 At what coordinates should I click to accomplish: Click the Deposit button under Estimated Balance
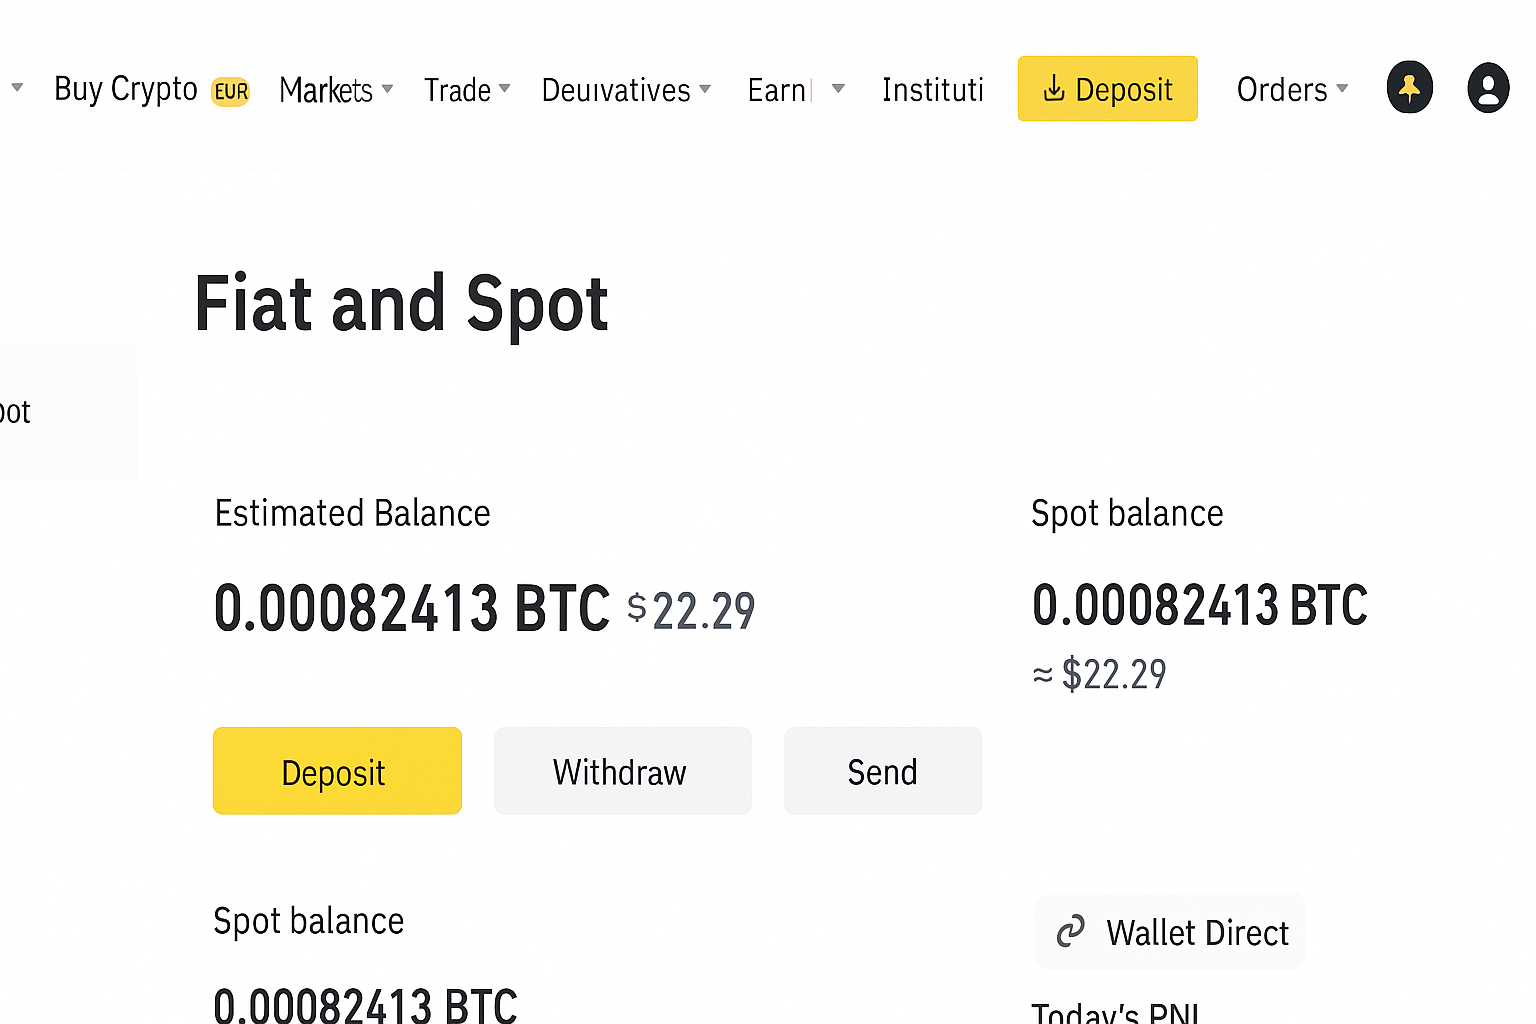(x=336, y=771)
